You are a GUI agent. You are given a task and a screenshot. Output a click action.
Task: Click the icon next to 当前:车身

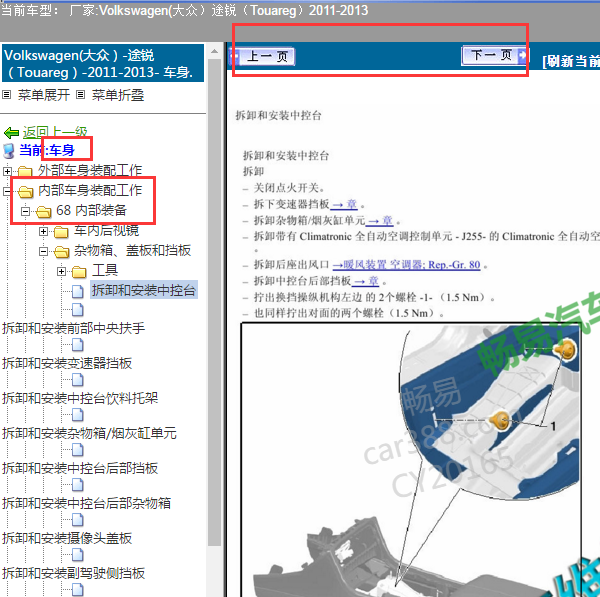(9, 150)
